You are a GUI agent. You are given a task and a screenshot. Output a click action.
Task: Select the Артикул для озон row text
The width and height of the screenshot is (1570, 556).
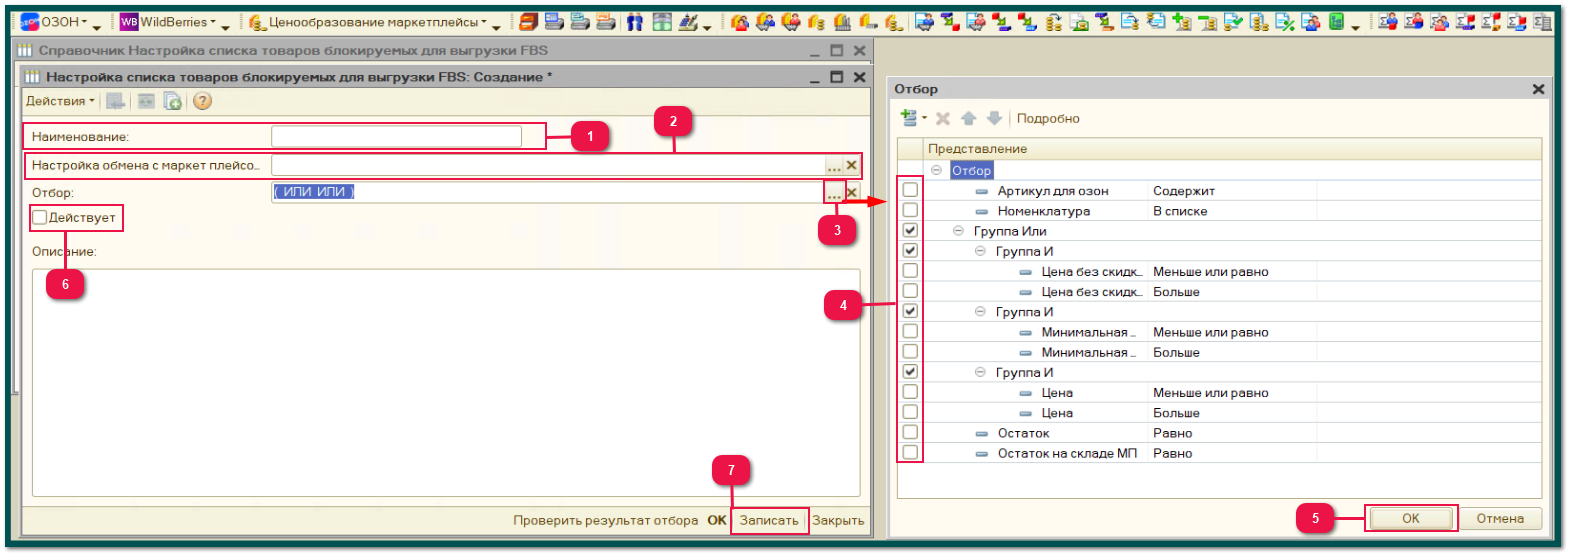1053,190
